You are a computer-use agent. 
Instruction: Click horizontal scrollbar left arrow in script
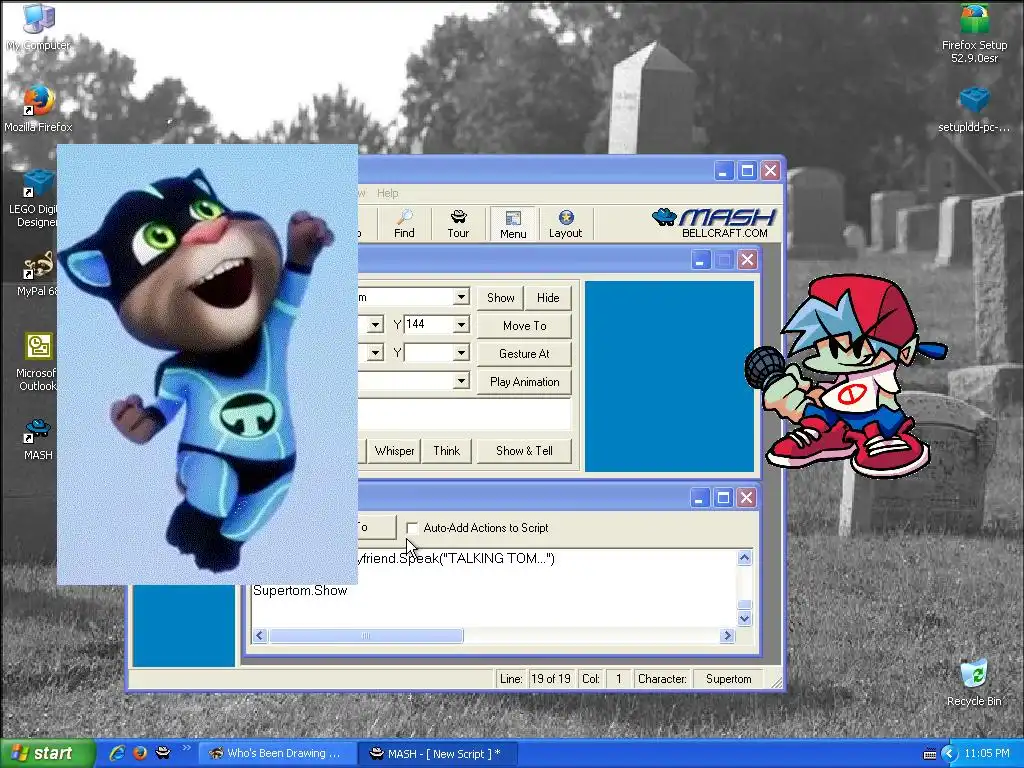tap(260, 635)
